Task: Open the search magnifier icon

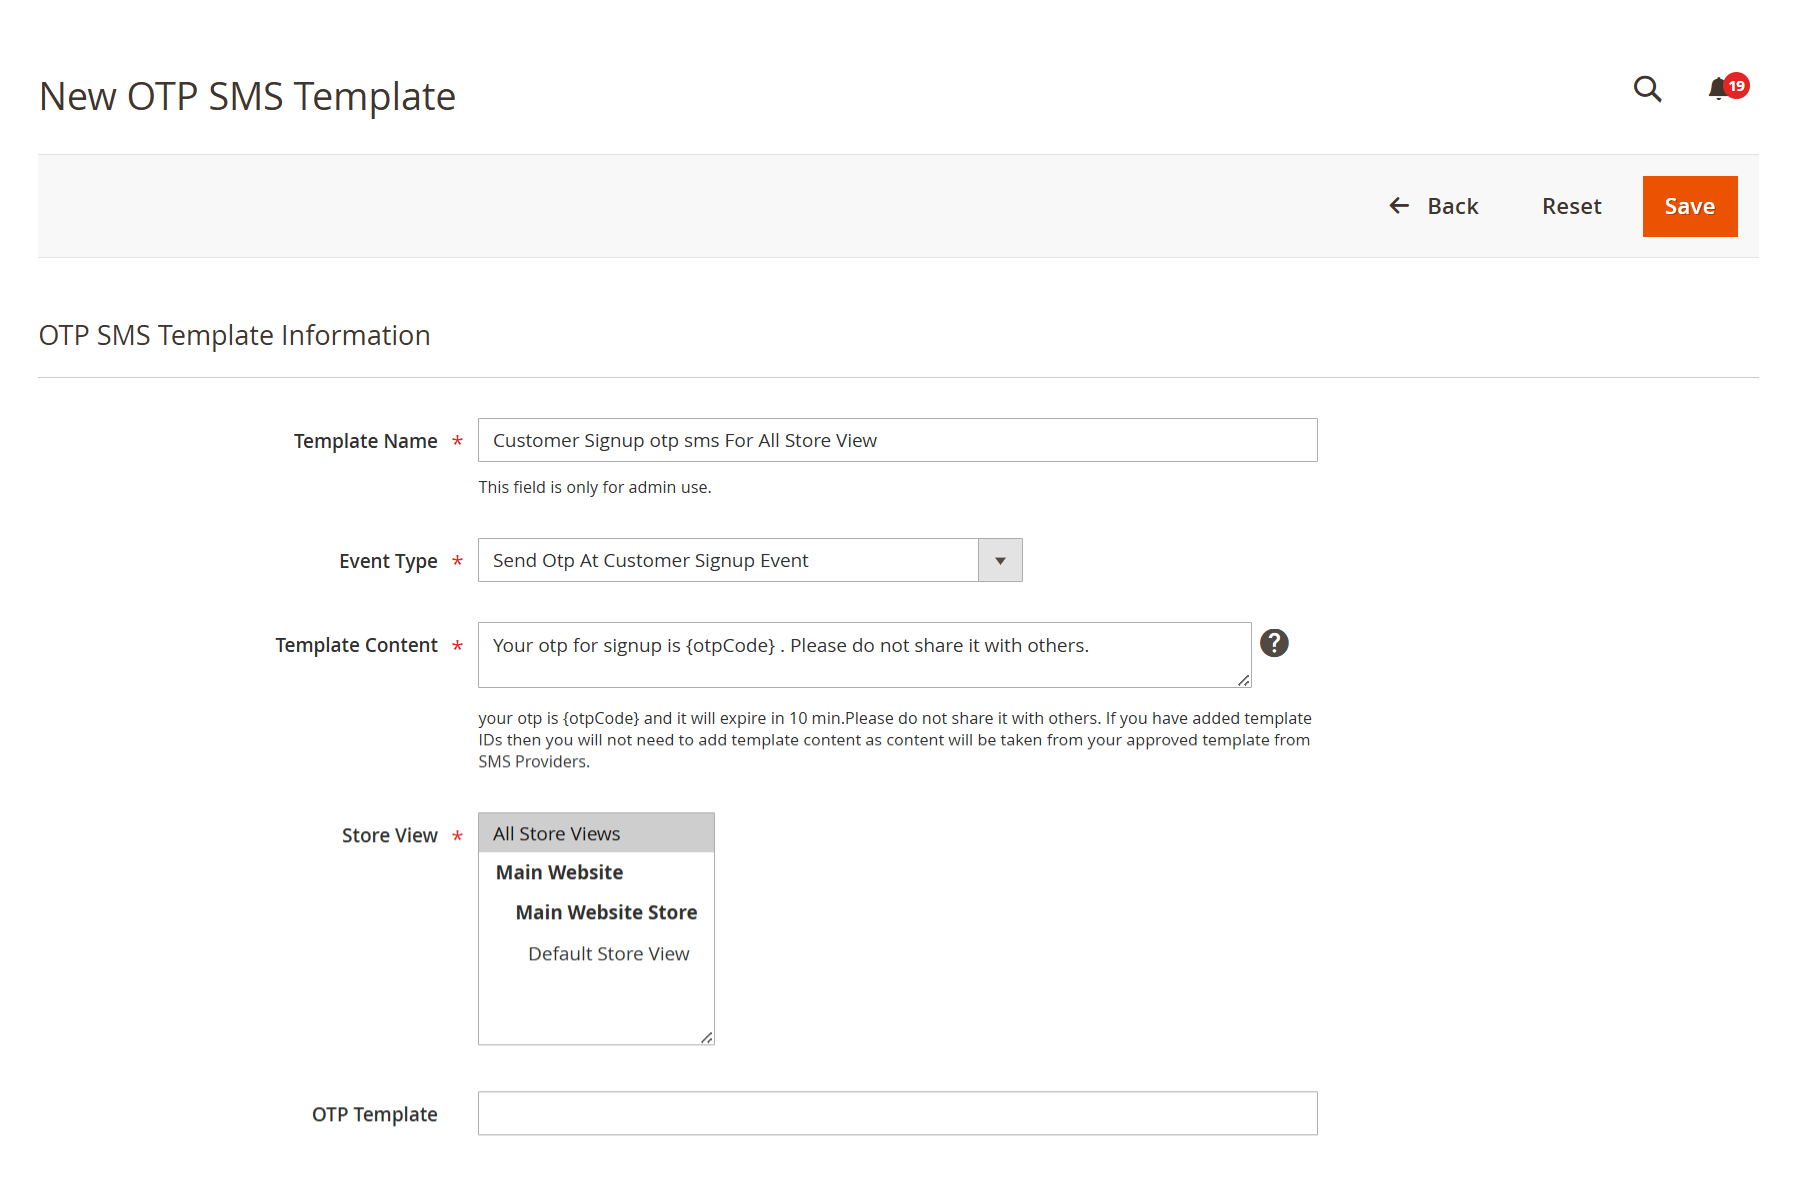Action: (x=1647, y=89)
